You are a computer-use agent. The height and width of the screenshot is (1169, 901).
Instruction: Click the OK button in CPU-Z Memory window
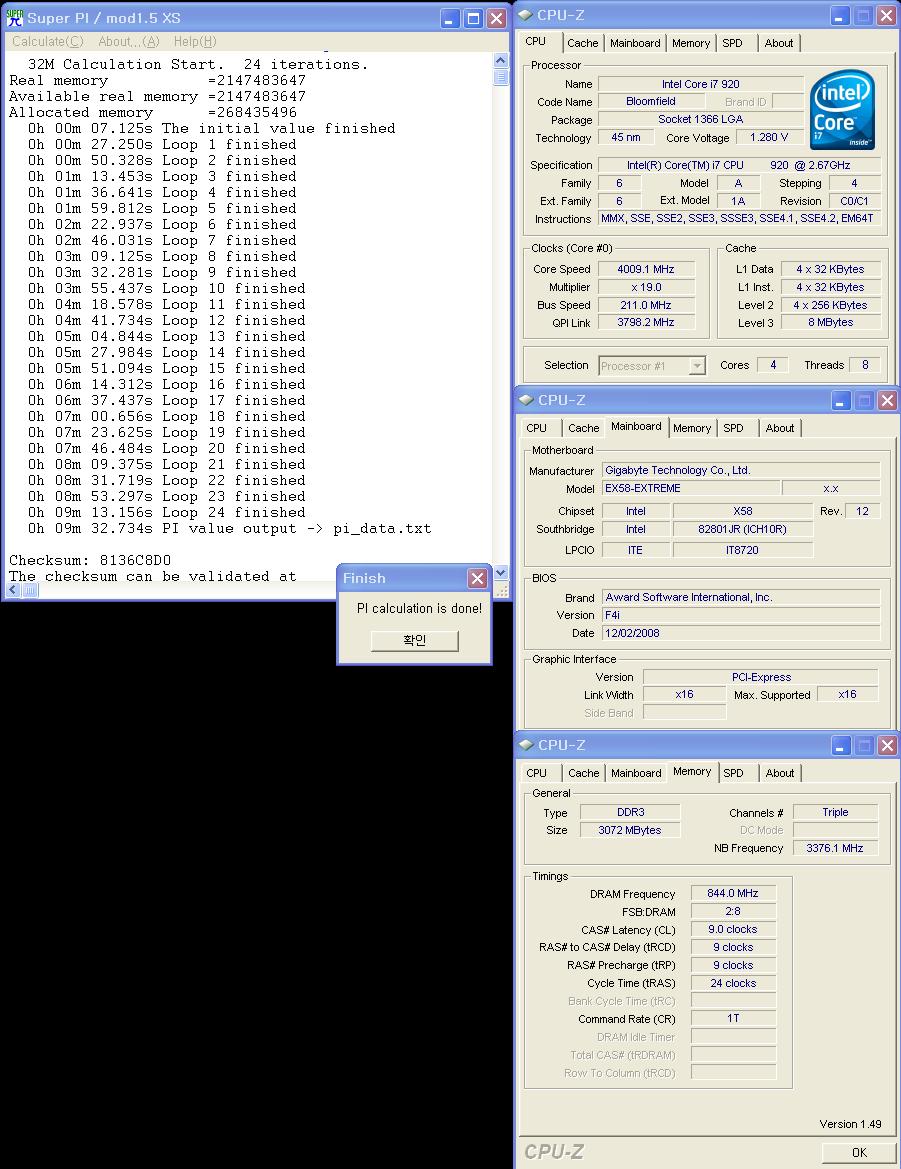[859, 1153]
